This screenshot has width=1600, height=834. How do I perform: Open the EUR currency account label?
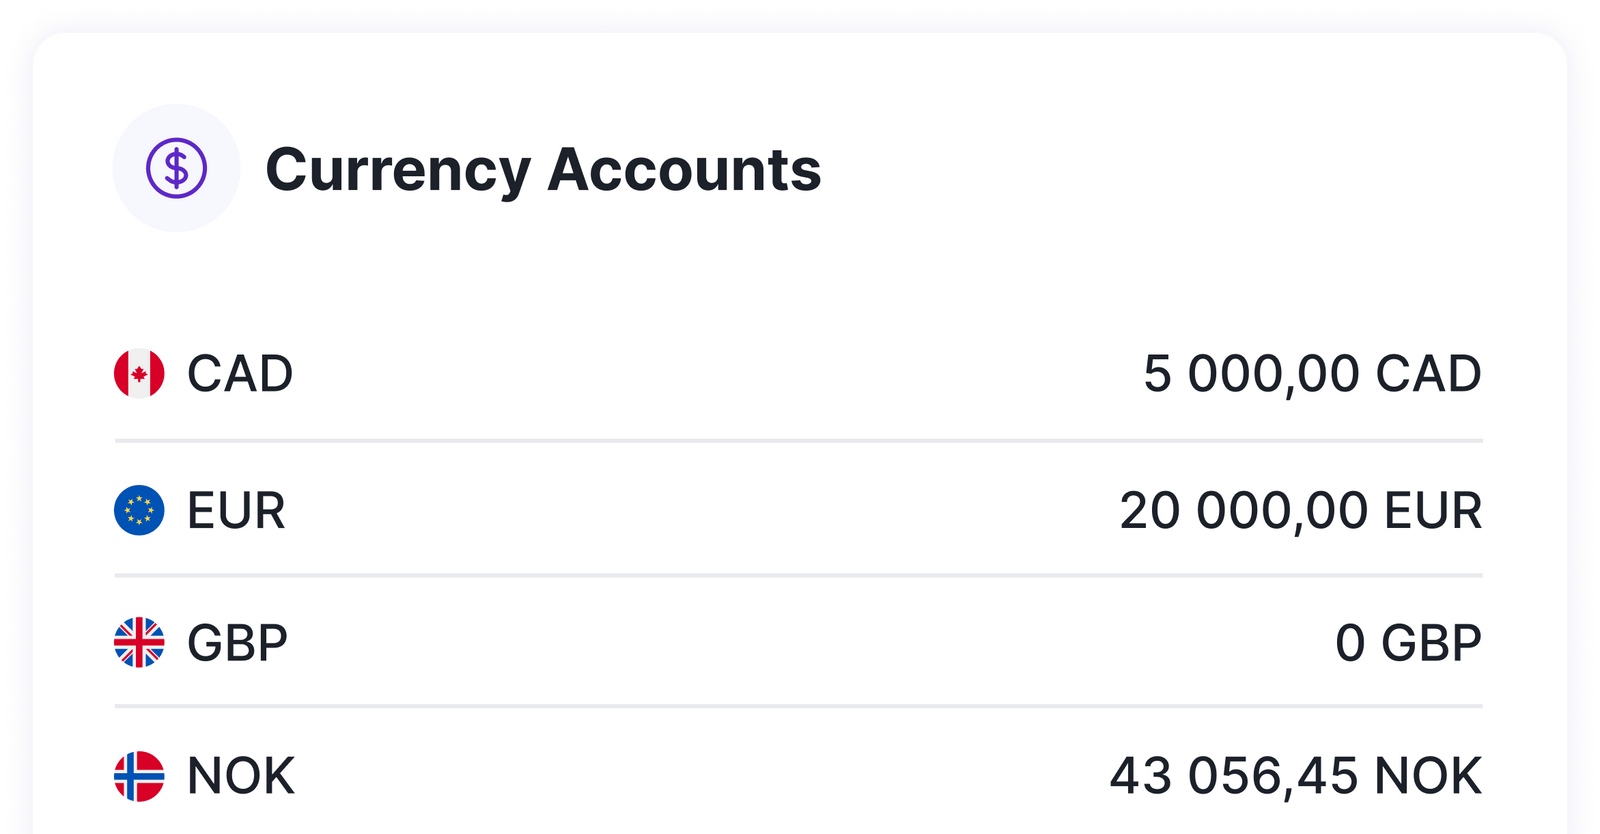coord(236,510)
